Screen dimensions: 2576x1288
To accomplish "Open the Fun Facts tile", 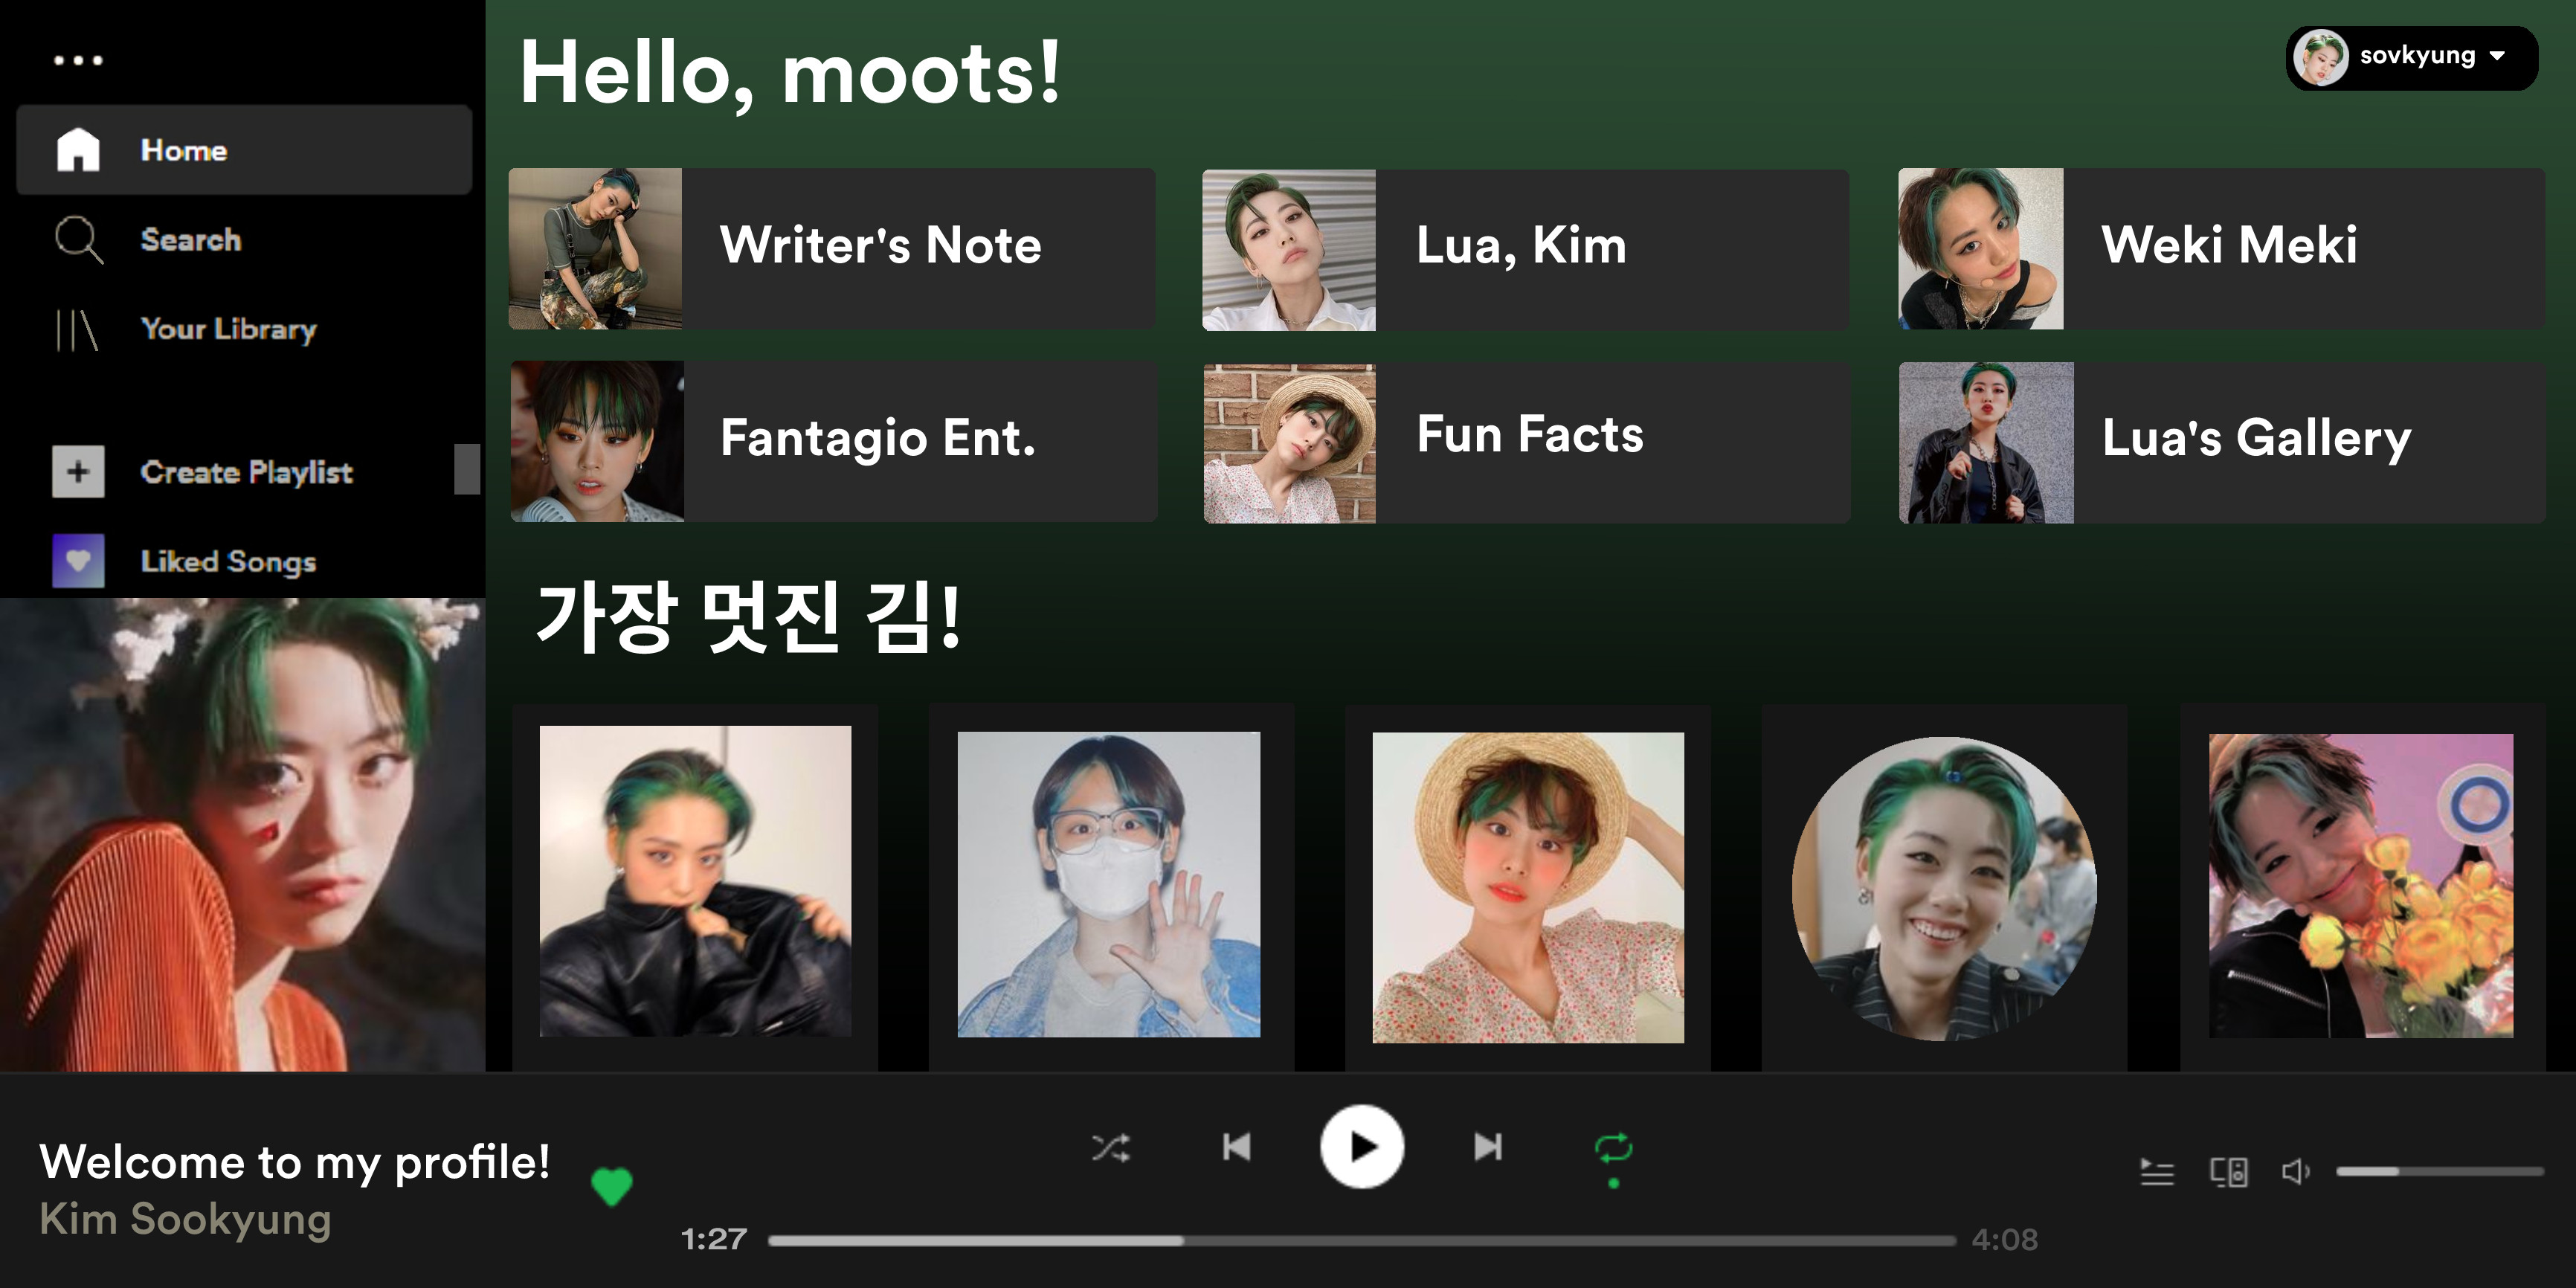I will [1526, 443].
